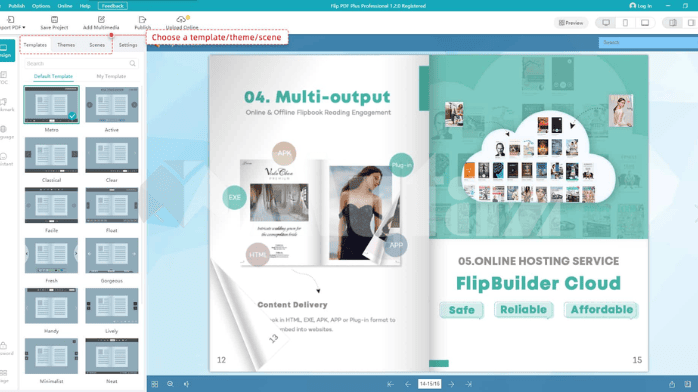The height and width of the screenshot is (392, 698).
Task: Click the share icon in flipbook bar
Action: (672, 384)
